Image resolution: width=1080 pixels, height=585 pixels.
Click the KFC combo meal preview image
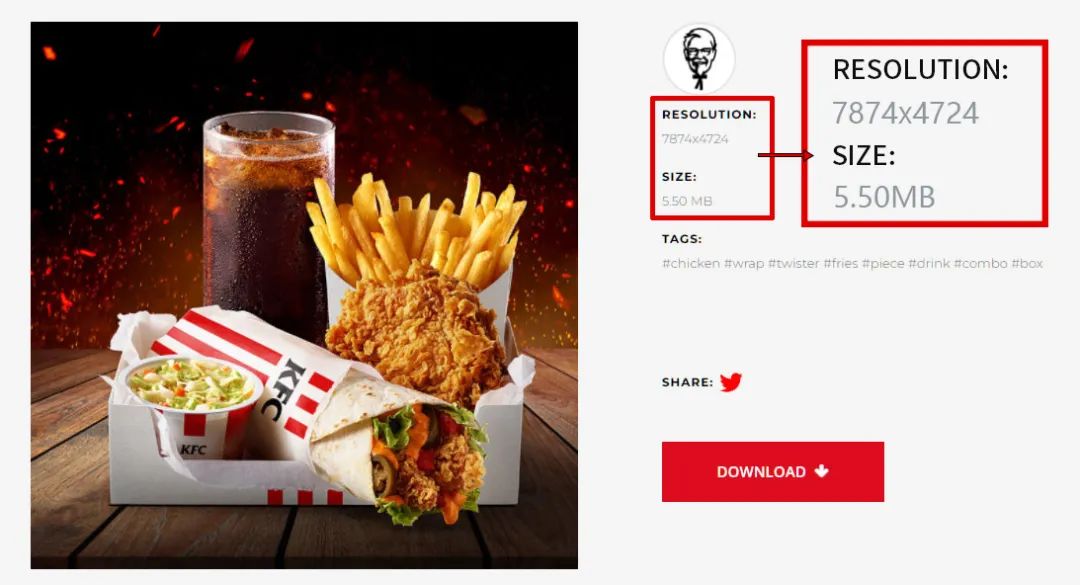coord(304,295)
